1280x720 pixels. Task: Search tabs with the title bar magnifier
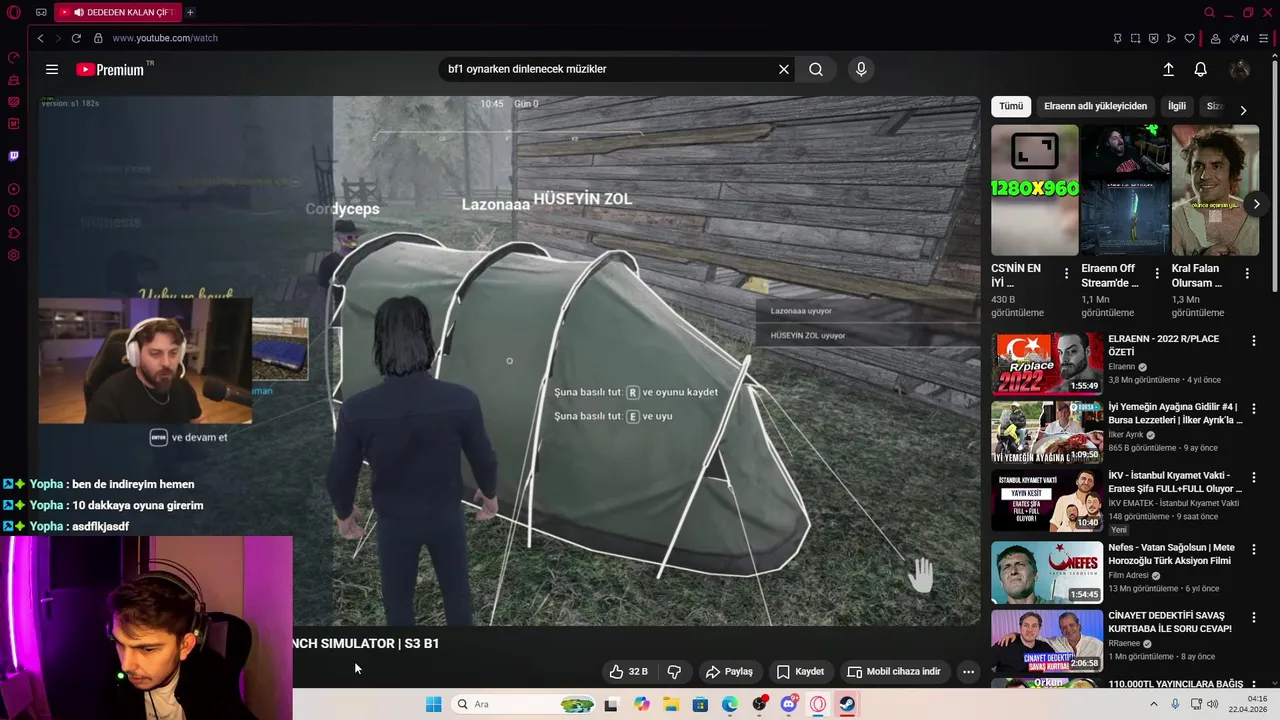[x=1209, y=12]
